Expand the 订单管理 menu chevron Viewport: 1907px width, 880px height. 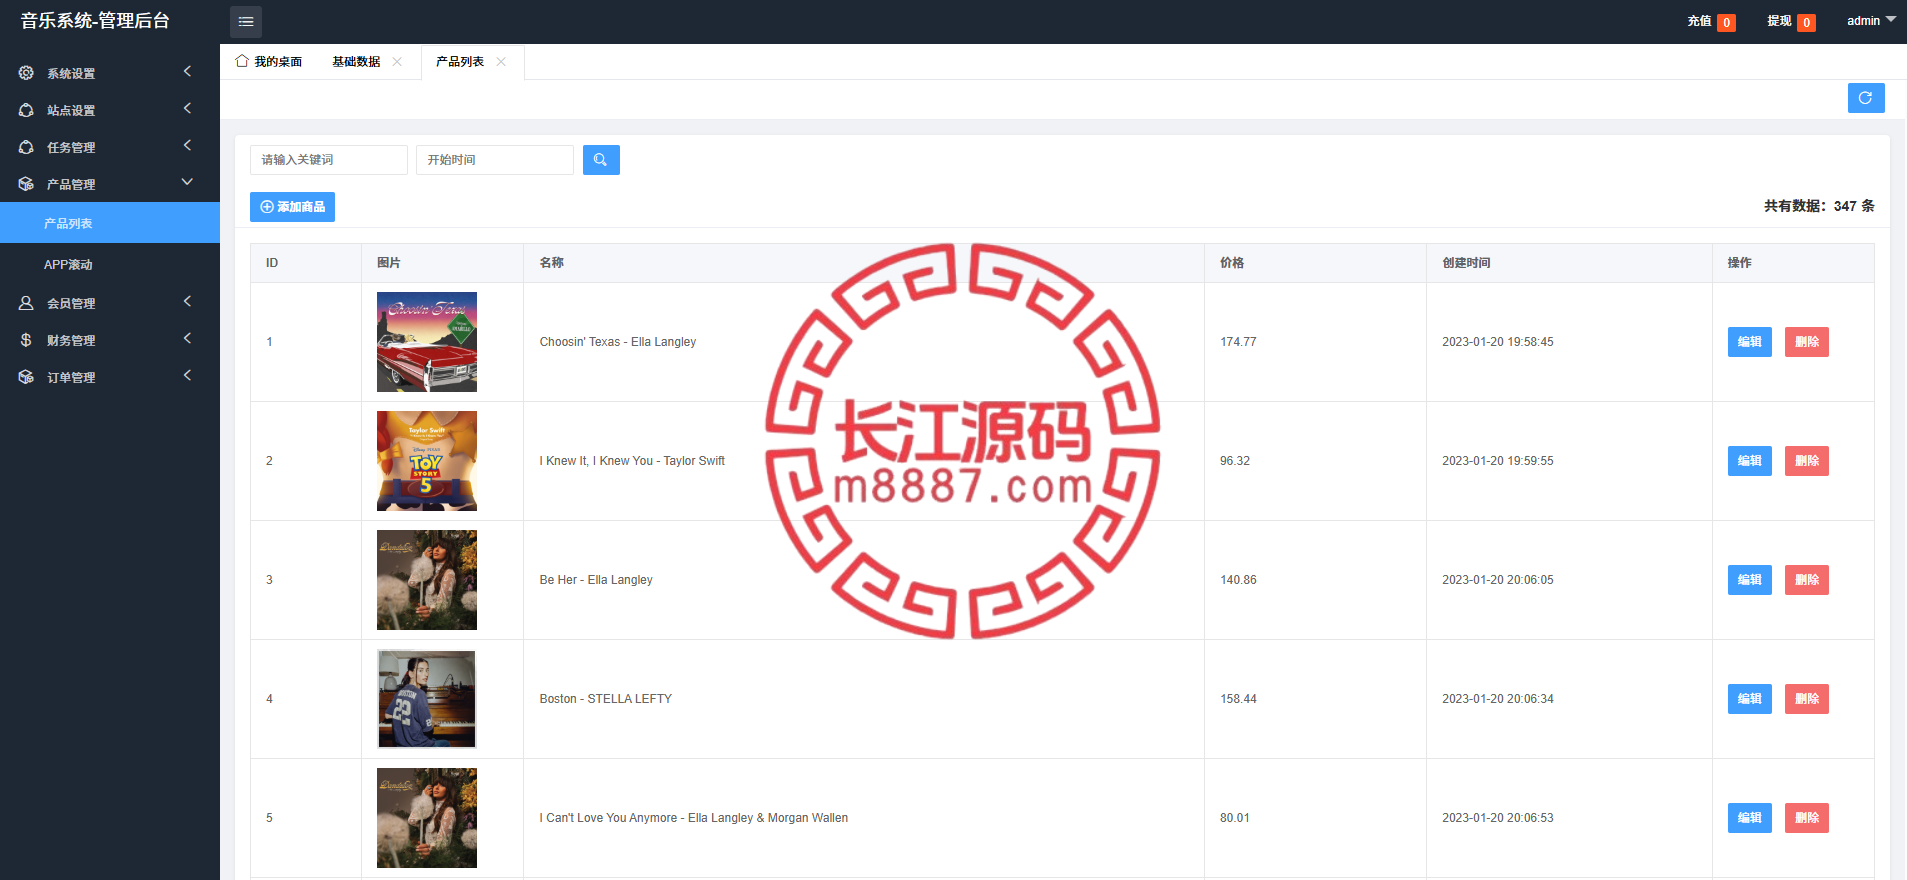(187, 375)
